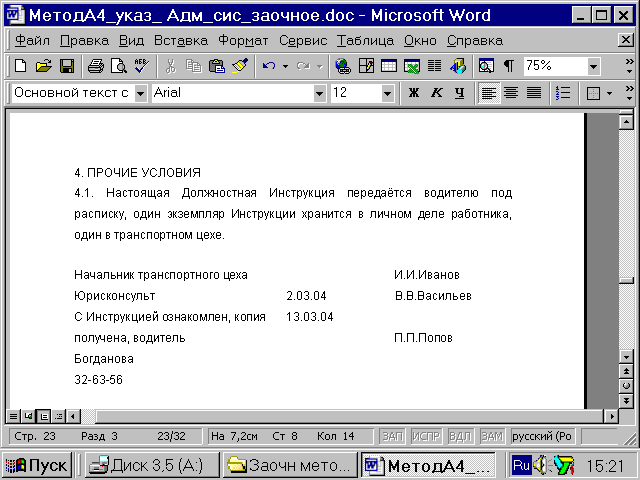Open the Вставка menu
Screen dimensions: 640x480
click(181, 40)
